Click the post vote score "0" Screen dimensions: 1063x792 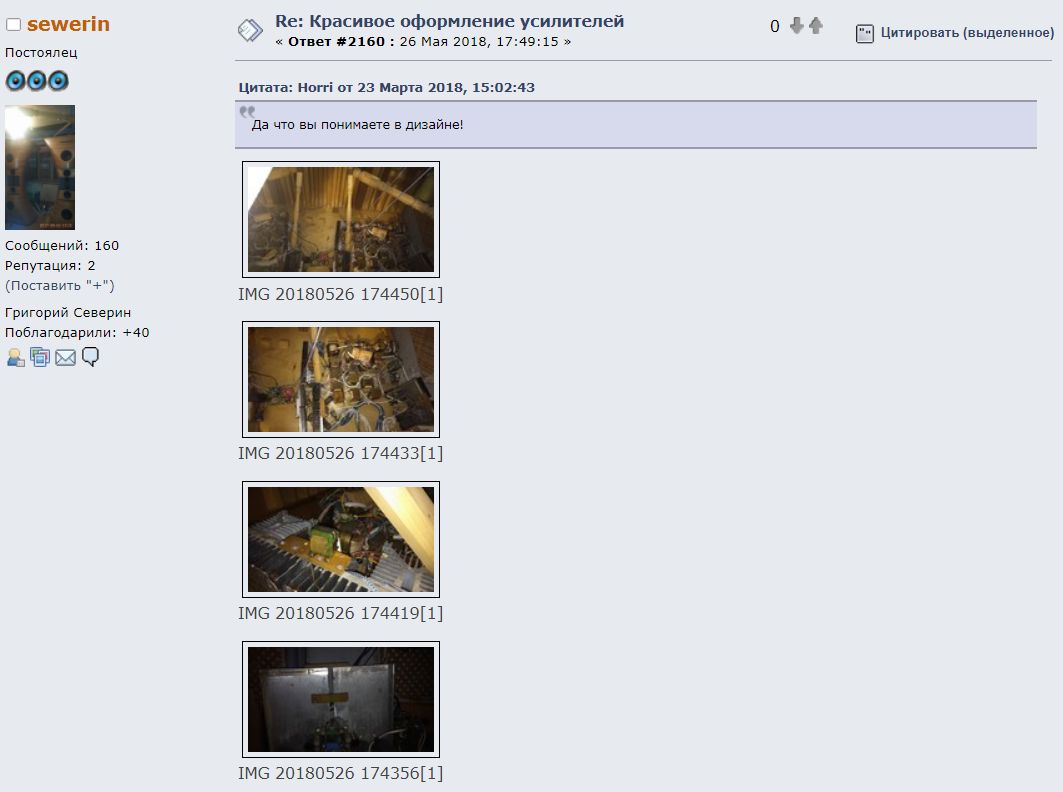(775, 26)
